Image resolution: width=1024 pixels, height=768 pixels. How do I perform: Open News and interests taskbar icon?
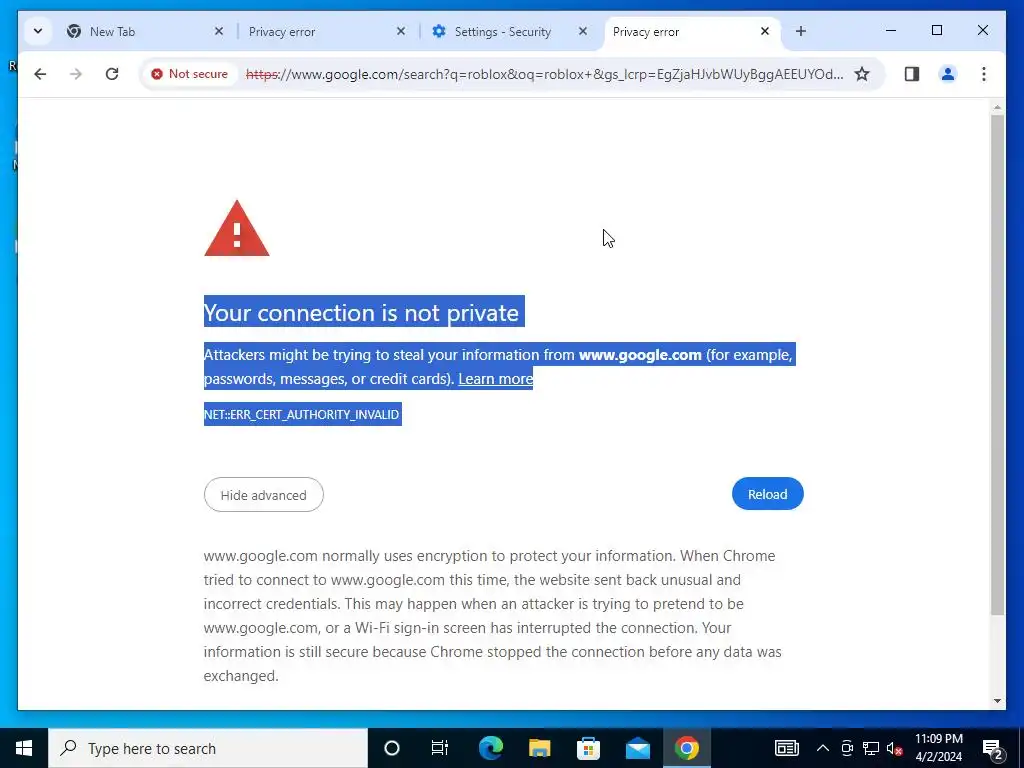pos(787,748)
